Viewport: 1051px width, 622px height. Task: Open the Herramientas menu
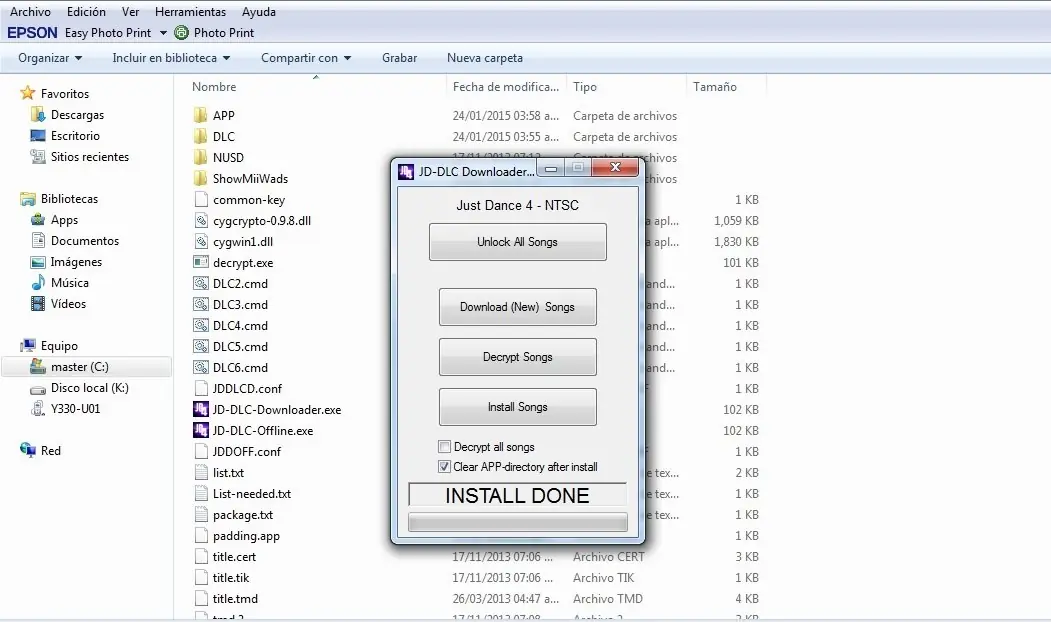tap(190, 11)
